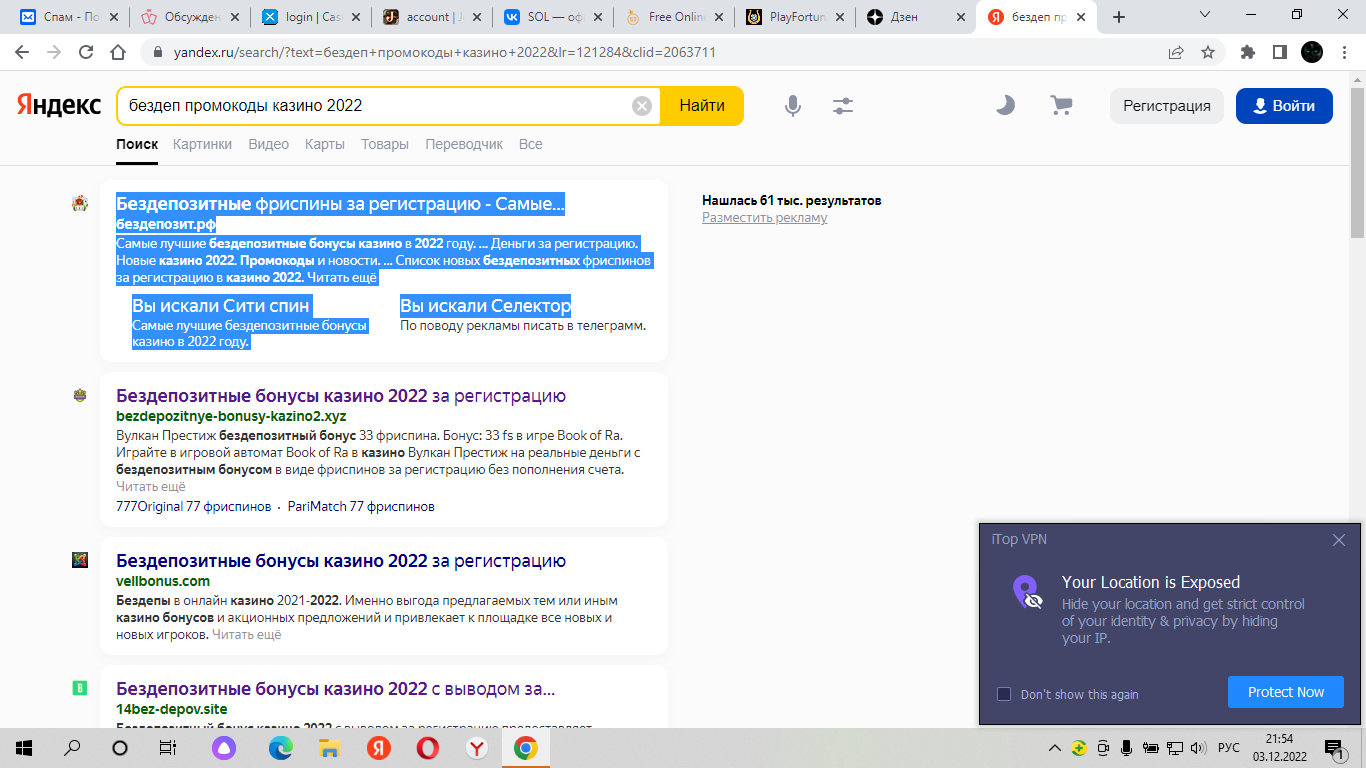Open Opera browser from taskbar
The width and height of the screenshot is (1366, 768).
pyautogui.click(x=427, y=748)
